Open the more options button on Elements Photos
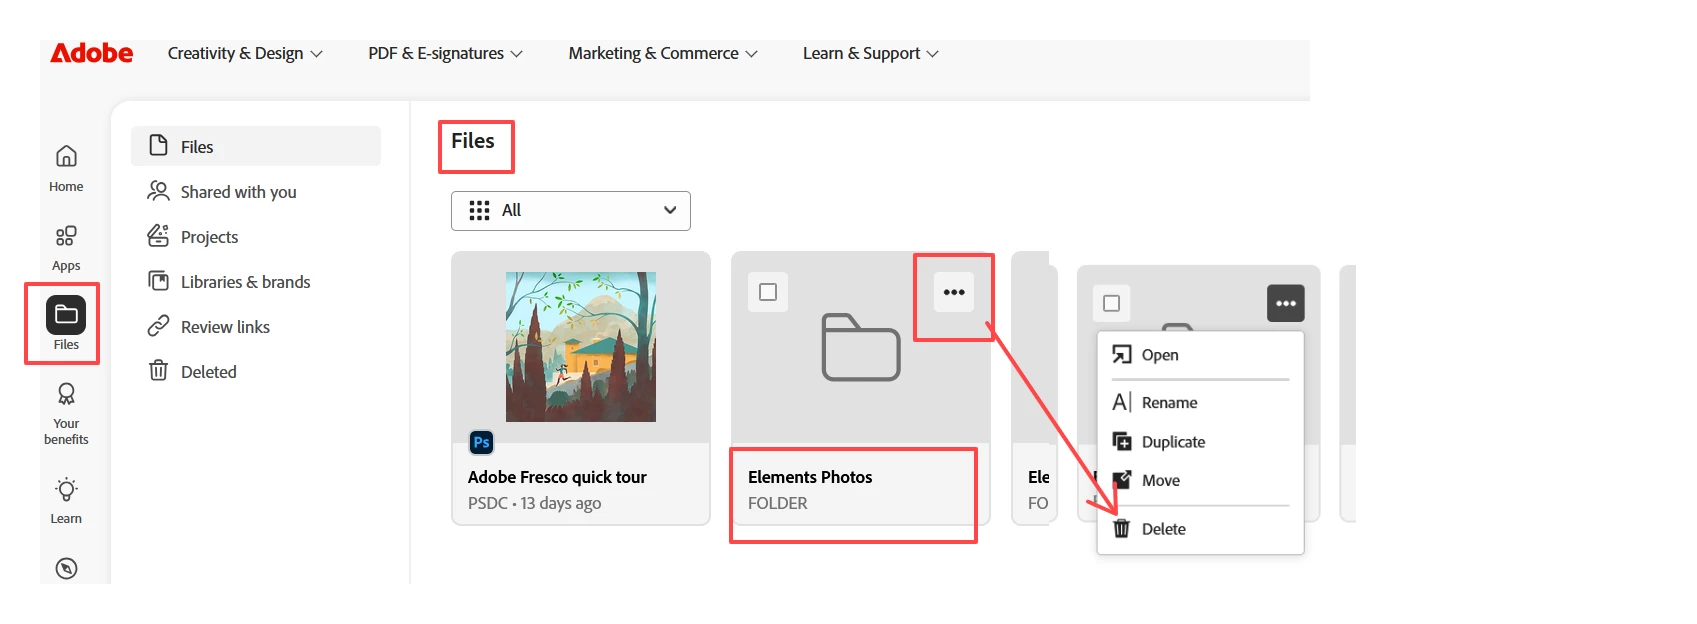Image resolution: width=1697 pixels, height=624 pixels. point(954,292)
